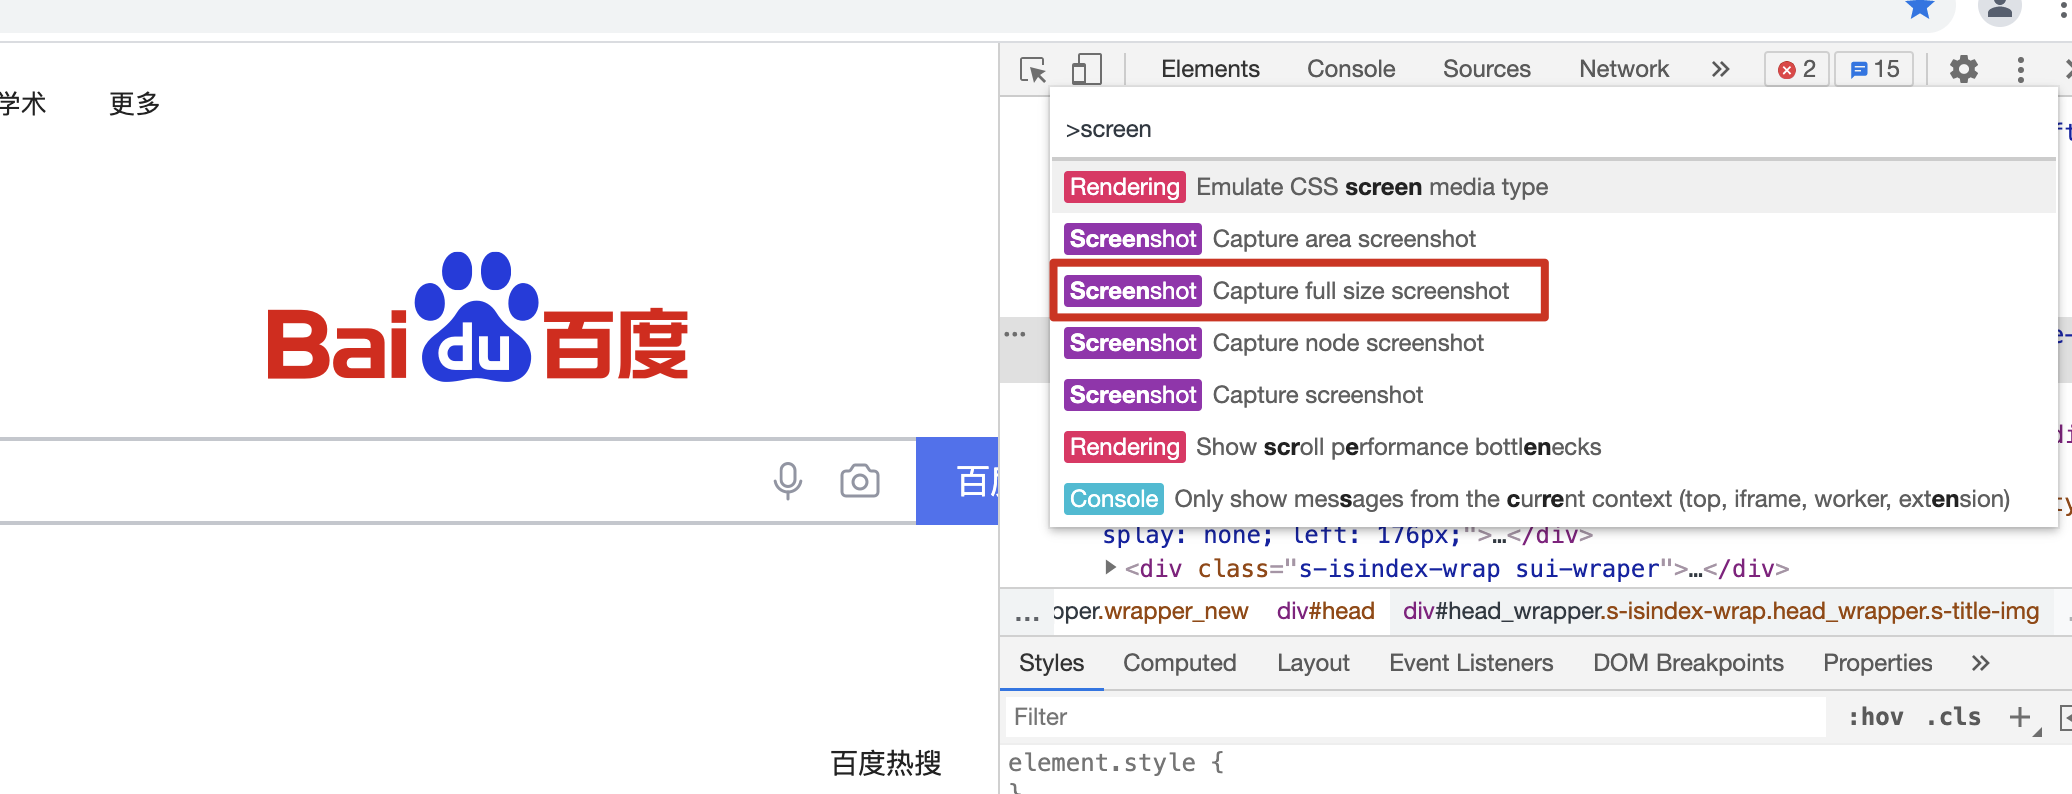
Task: Open the 学术 navigation link
Action: (22, 103)
